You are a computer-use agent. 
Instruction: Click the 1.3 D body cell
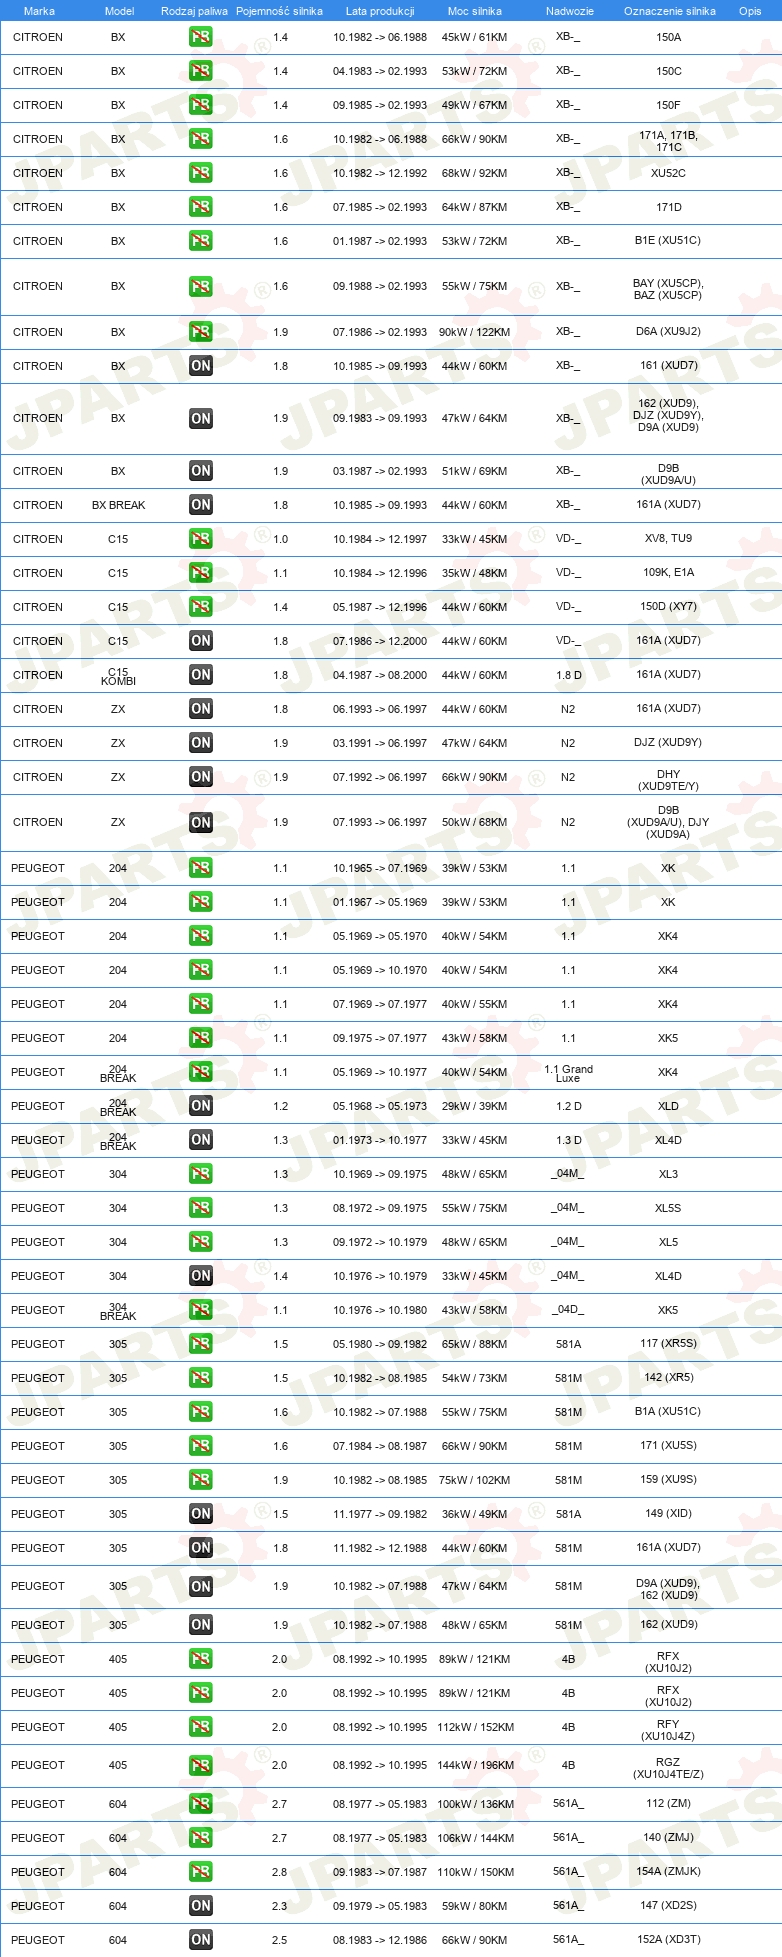pyautogui.click(x=568, y=1140)
